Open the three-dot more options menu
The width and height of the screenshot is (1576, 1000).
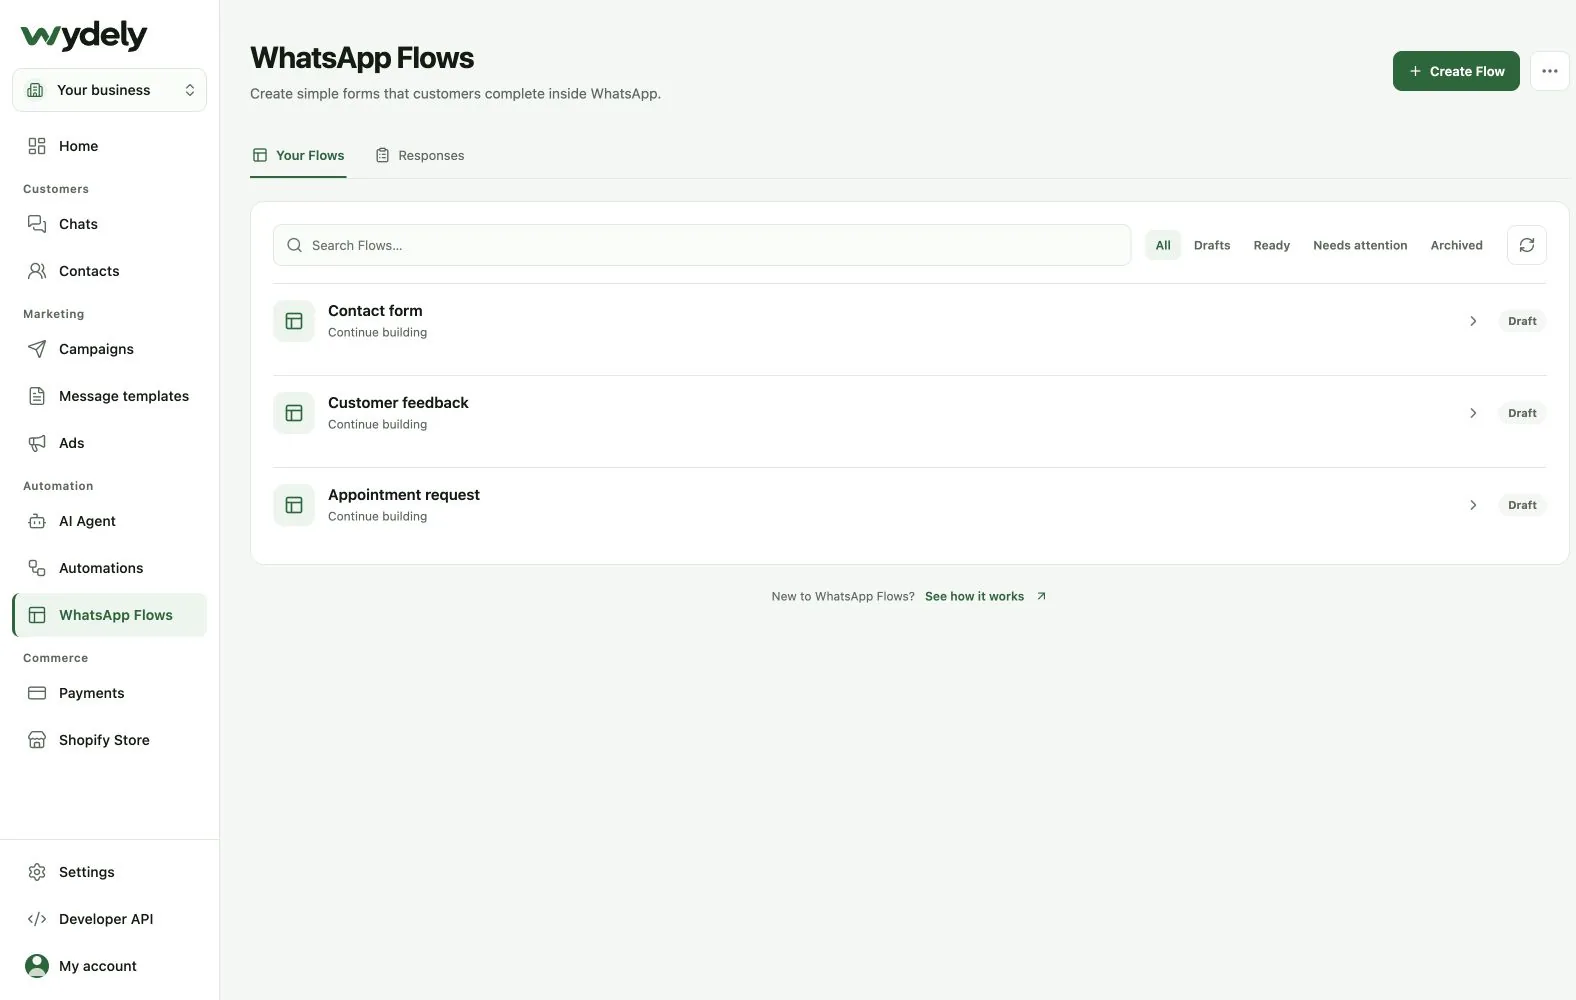[x=1550, y=71]
